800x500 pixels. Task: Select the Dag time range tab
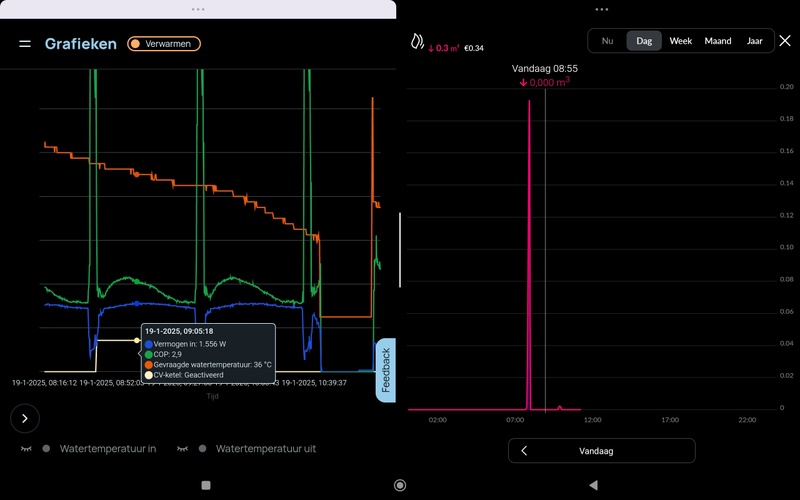(644, 41)
